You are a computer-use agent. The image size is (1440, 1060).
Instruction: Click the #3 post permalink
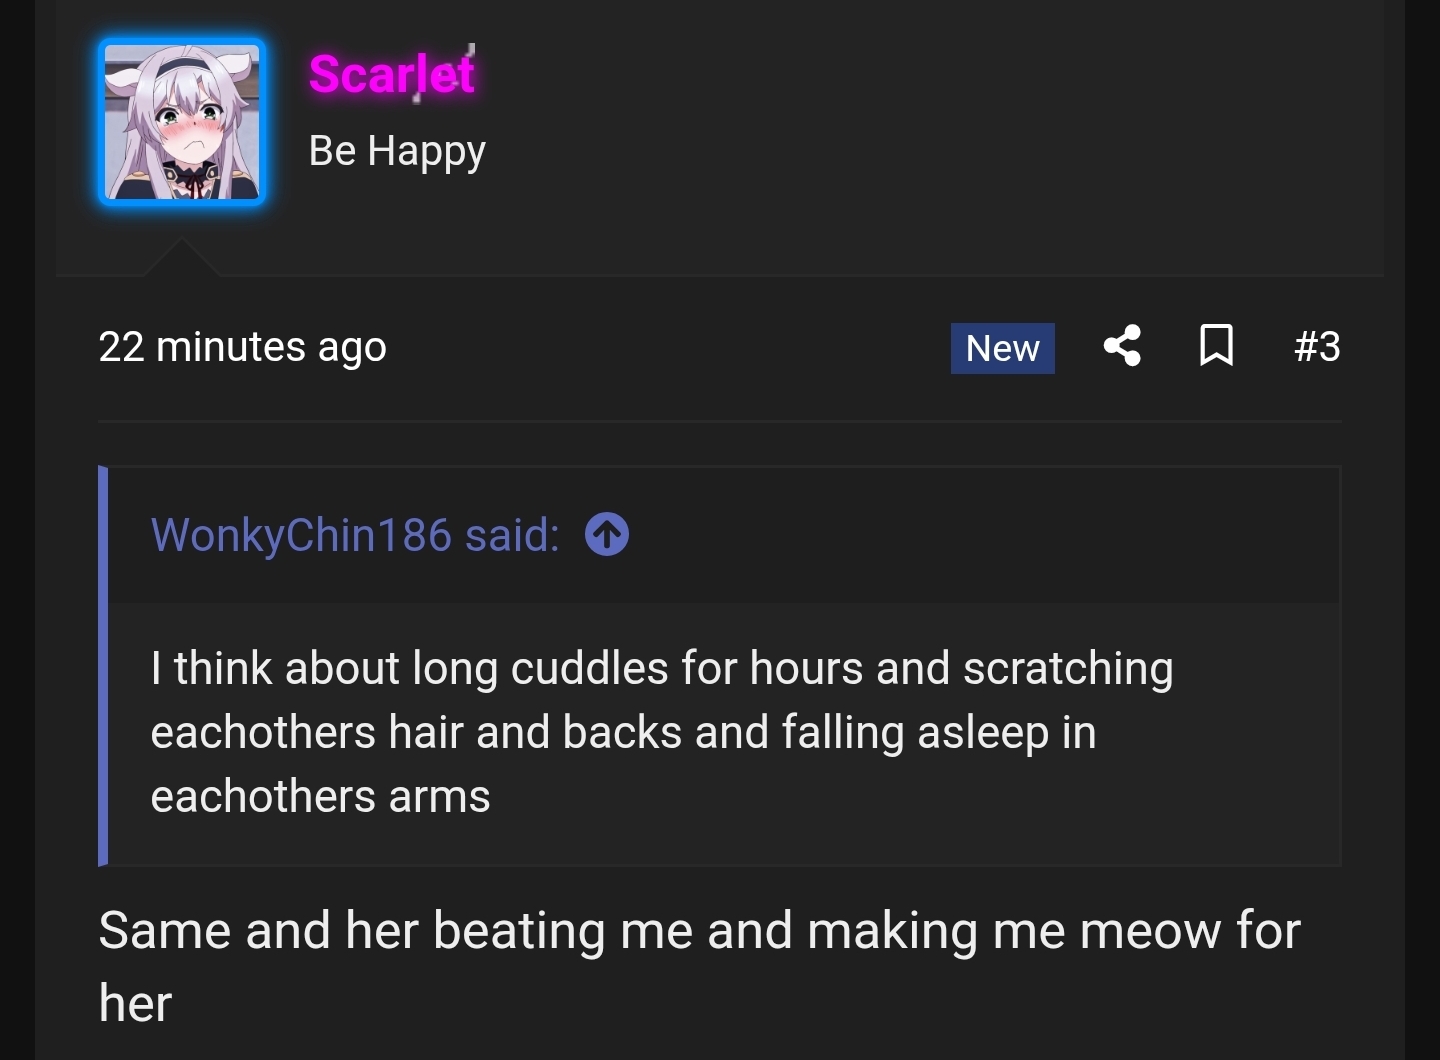[x=1317, y=347]
